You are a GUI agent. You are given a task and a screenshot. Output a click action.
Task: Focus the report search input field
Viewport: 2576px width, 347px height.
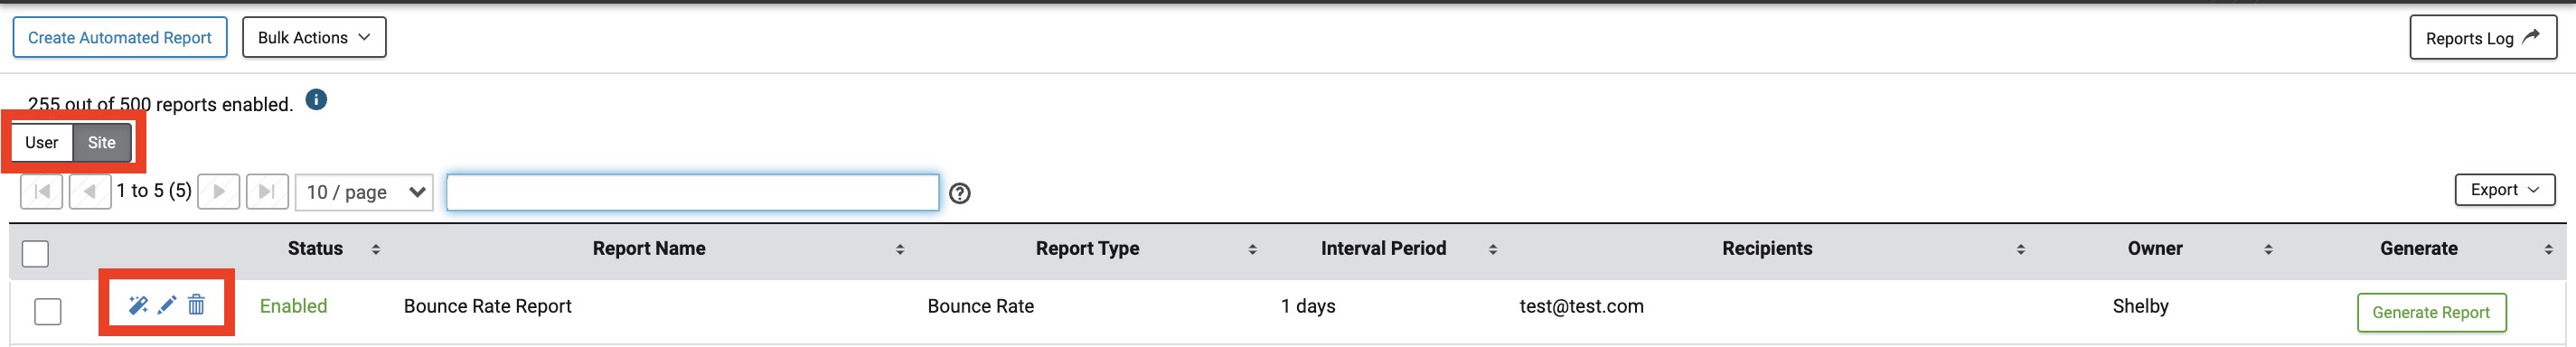pyautogui.click(x=692, y=192)
